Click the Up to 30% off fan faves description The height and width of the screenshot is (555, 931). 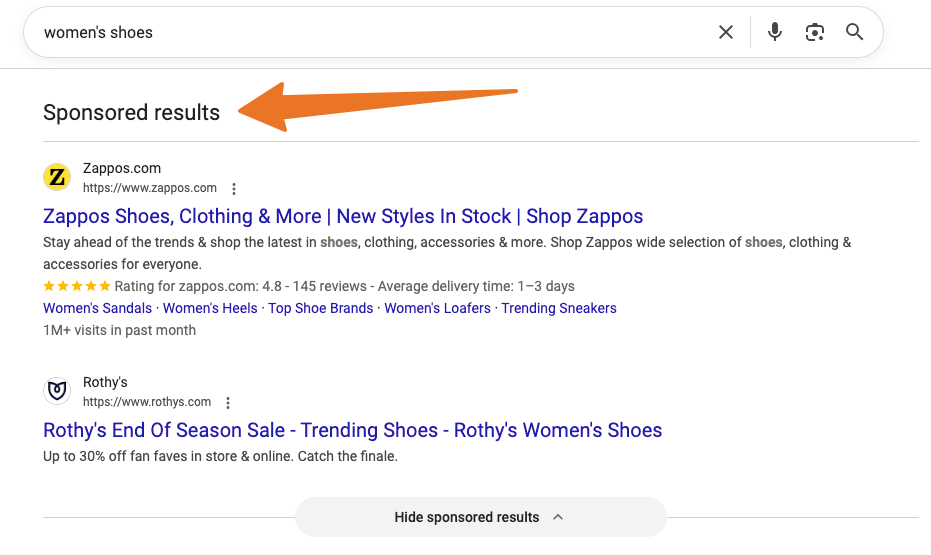(x=220, y=456)
